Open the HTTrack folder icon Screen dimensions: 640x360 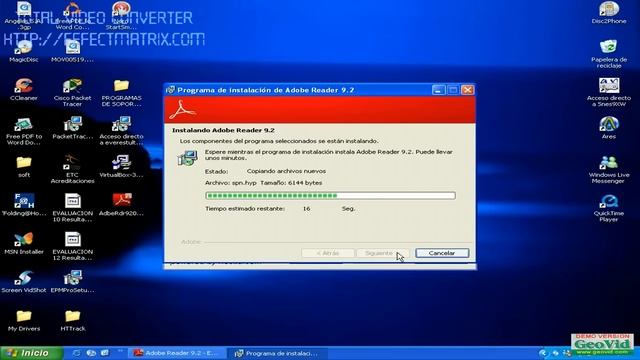coord(72,320)
